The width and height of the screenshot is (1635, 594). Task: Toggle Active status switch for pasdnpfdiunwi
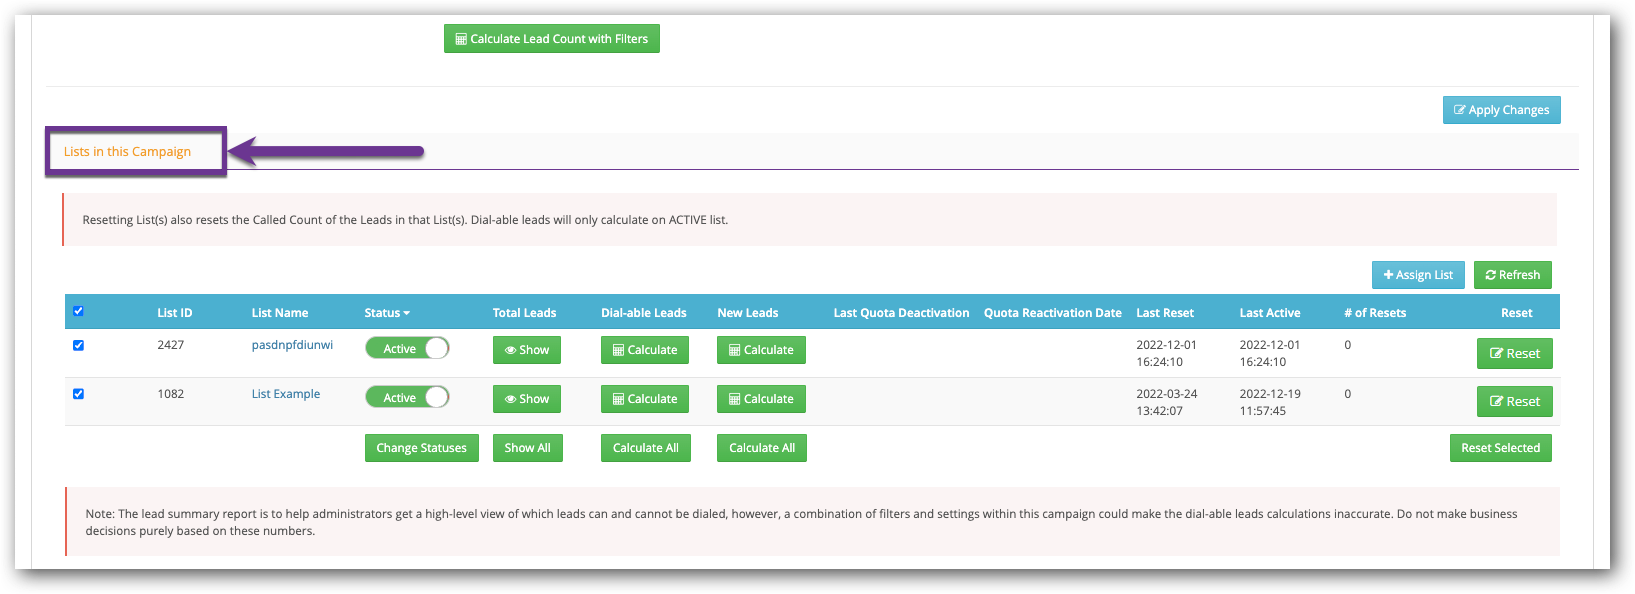407,348
